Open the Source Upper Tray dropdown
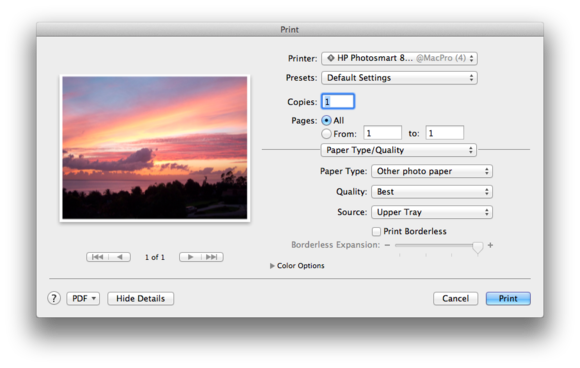This screenshot has width=580, height=368. [x=432, y=212]
